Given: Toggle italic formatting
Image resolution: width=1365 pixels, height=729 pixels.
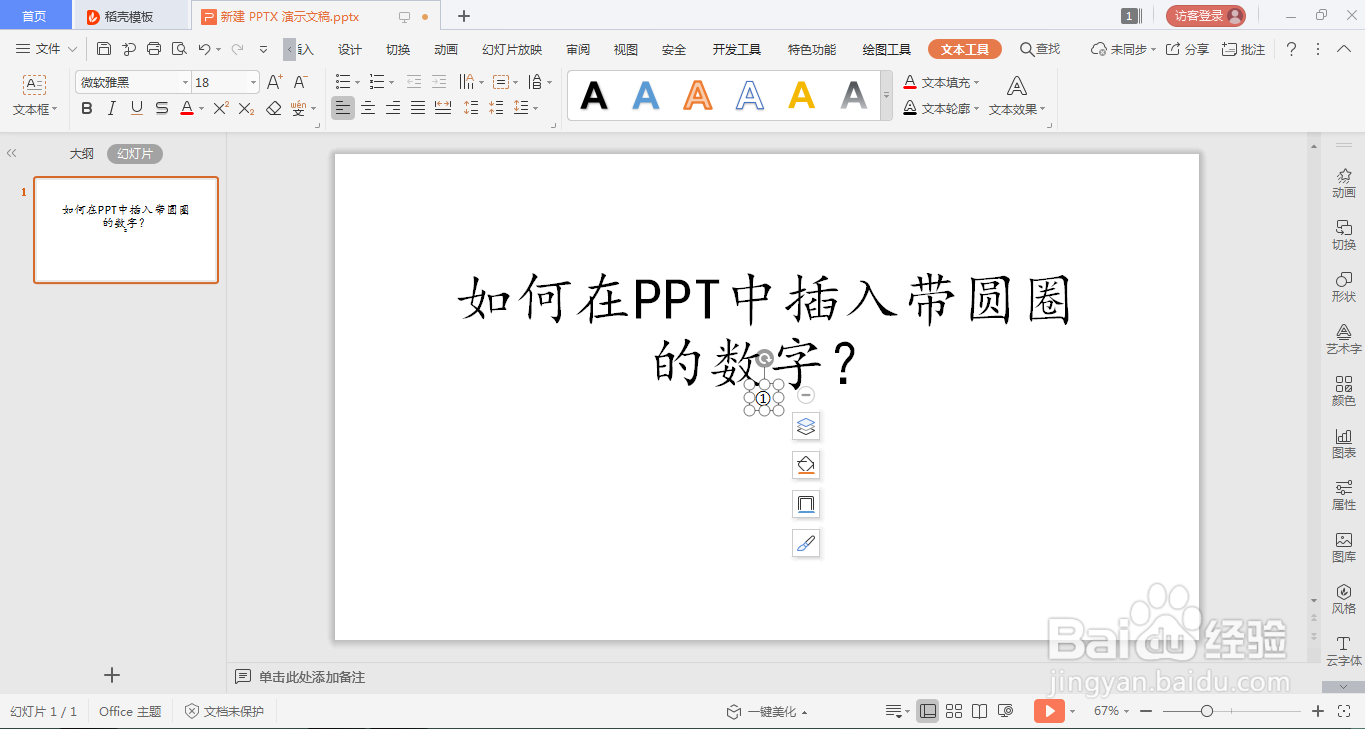Looking at the screenshot, I should pyautogui.click(x=111, y=108).
